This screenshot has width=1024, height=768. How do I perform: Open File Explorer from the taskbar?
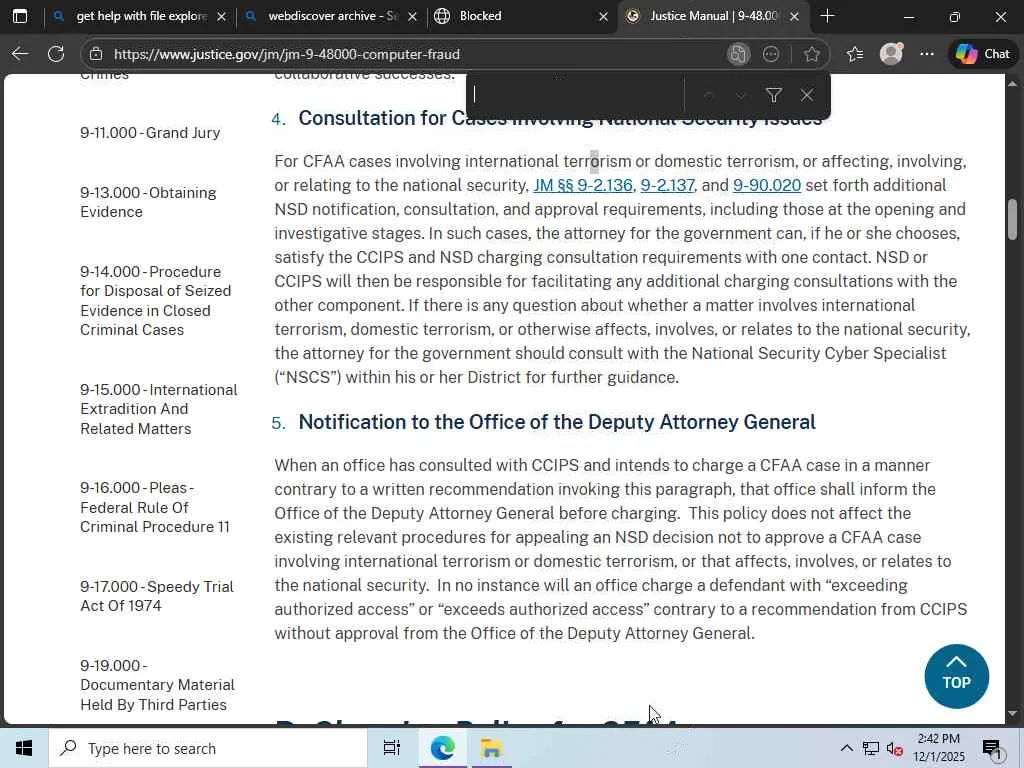490,748
